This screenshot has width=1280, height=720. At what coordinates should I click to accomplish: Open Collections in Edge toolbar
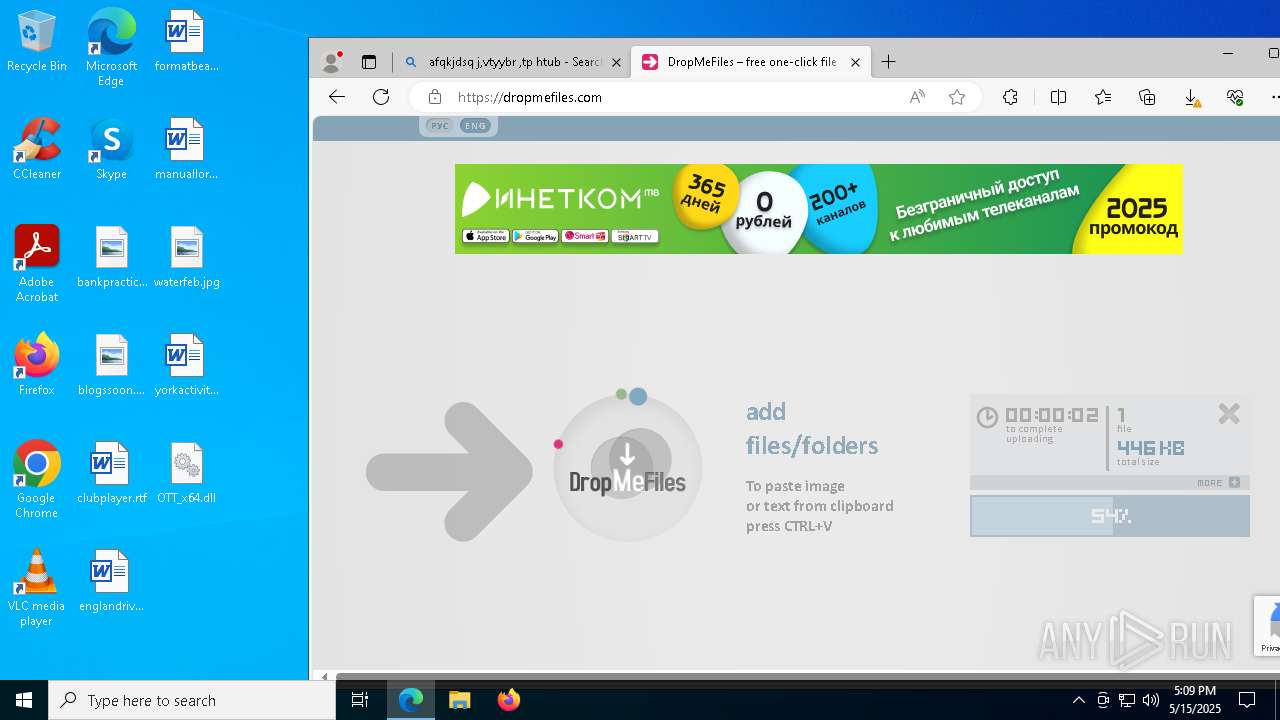pyautogui.click(x=1148, y=97)
